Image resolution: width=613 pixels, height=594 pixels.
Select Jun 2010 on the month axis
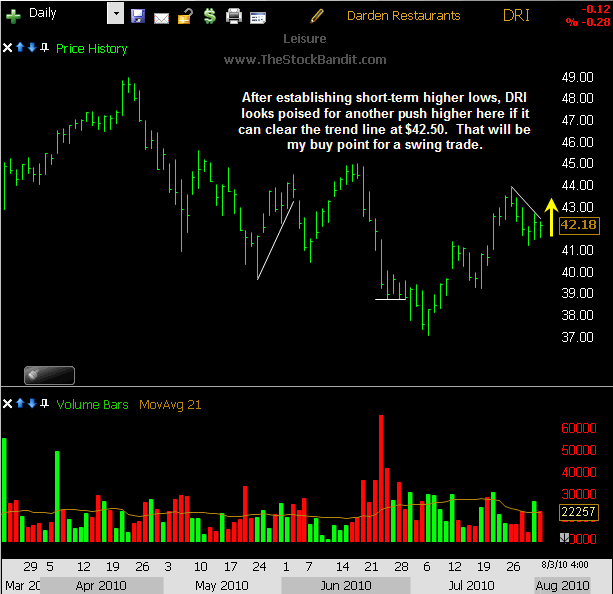(x=339, y=584)
